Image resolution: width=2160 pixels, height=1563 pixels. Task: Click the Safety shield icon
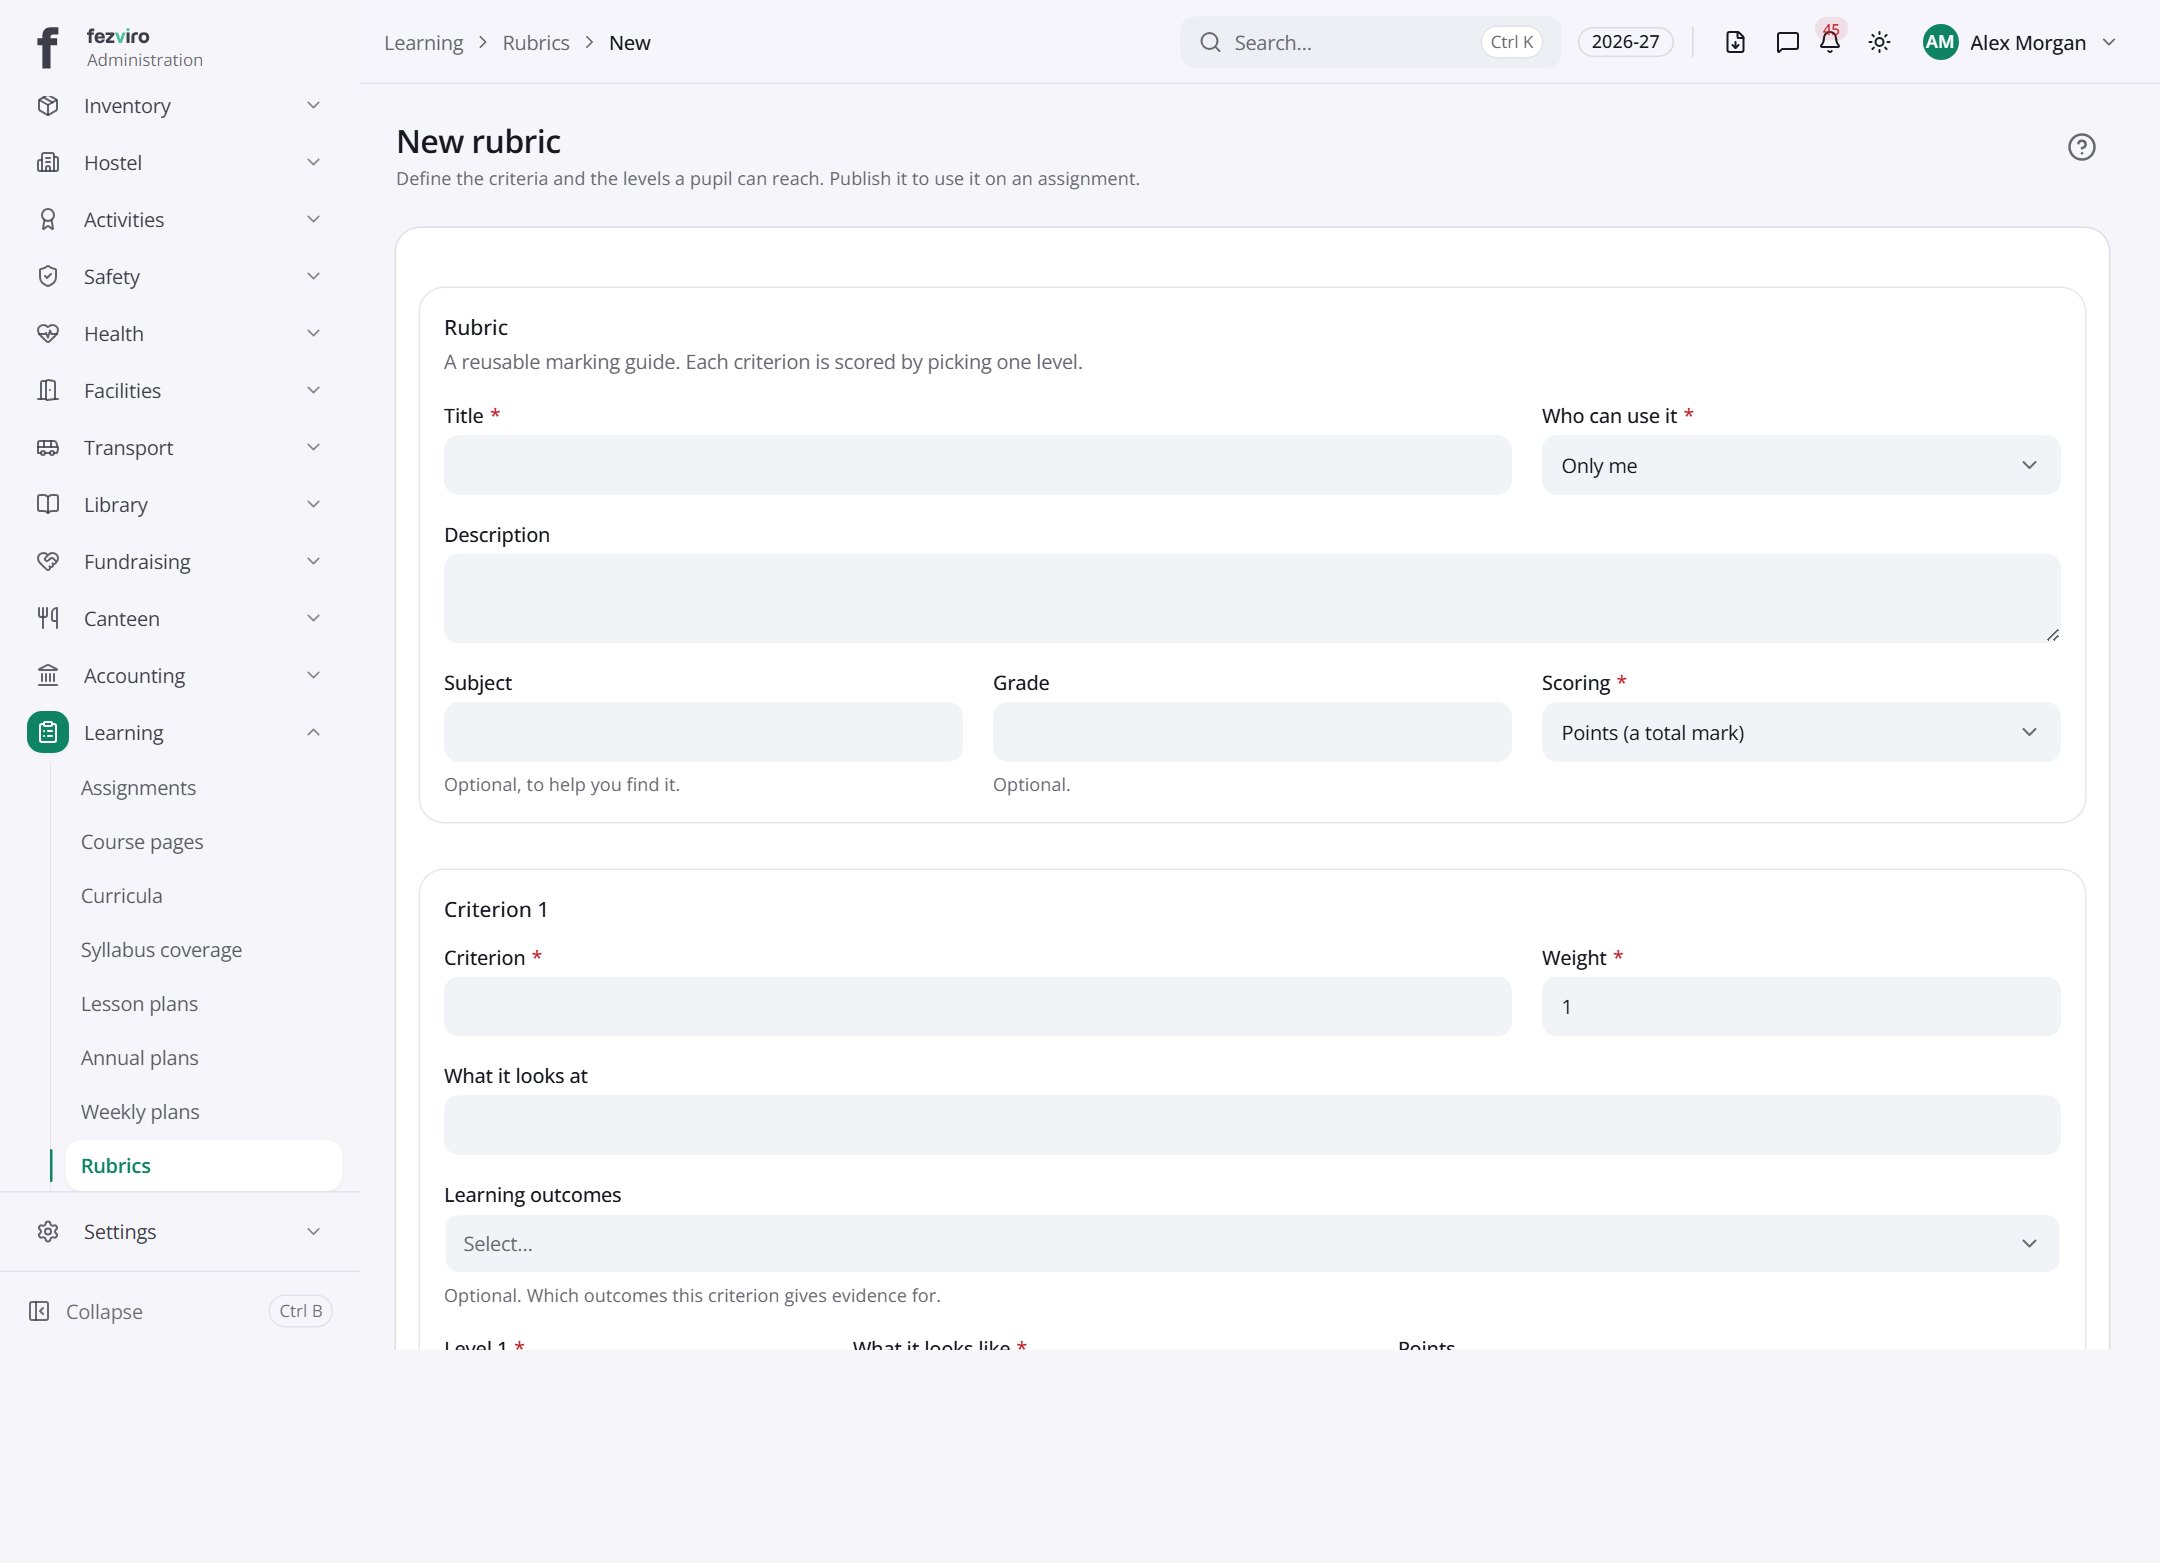48,277
